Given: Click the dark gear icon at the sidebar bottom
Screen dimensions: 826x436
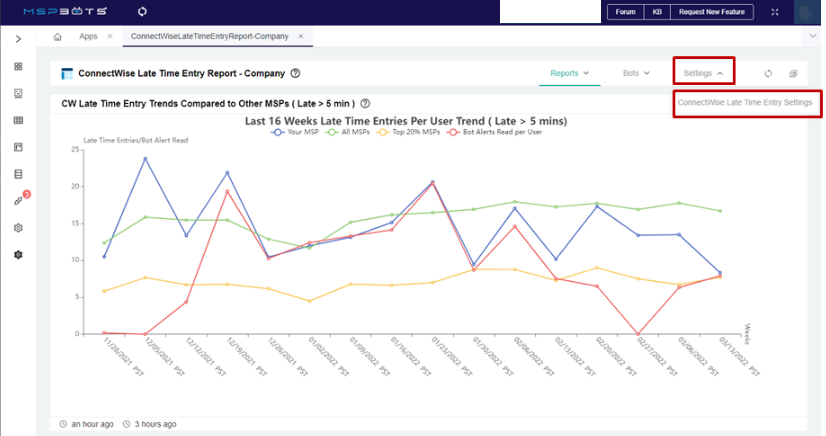Looking at the screenshot, I should (x=18, y=255).
